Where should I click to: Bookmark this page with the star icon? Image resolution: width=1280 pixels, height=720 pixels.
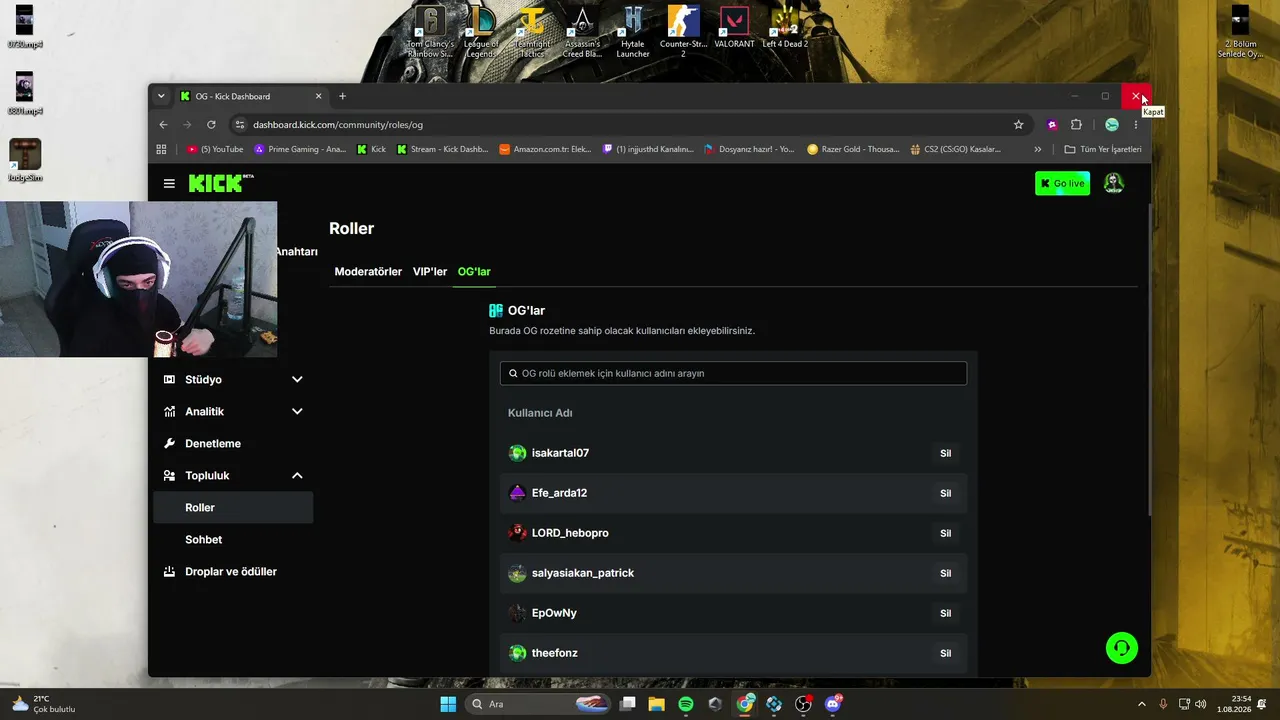click(1018, 124)
